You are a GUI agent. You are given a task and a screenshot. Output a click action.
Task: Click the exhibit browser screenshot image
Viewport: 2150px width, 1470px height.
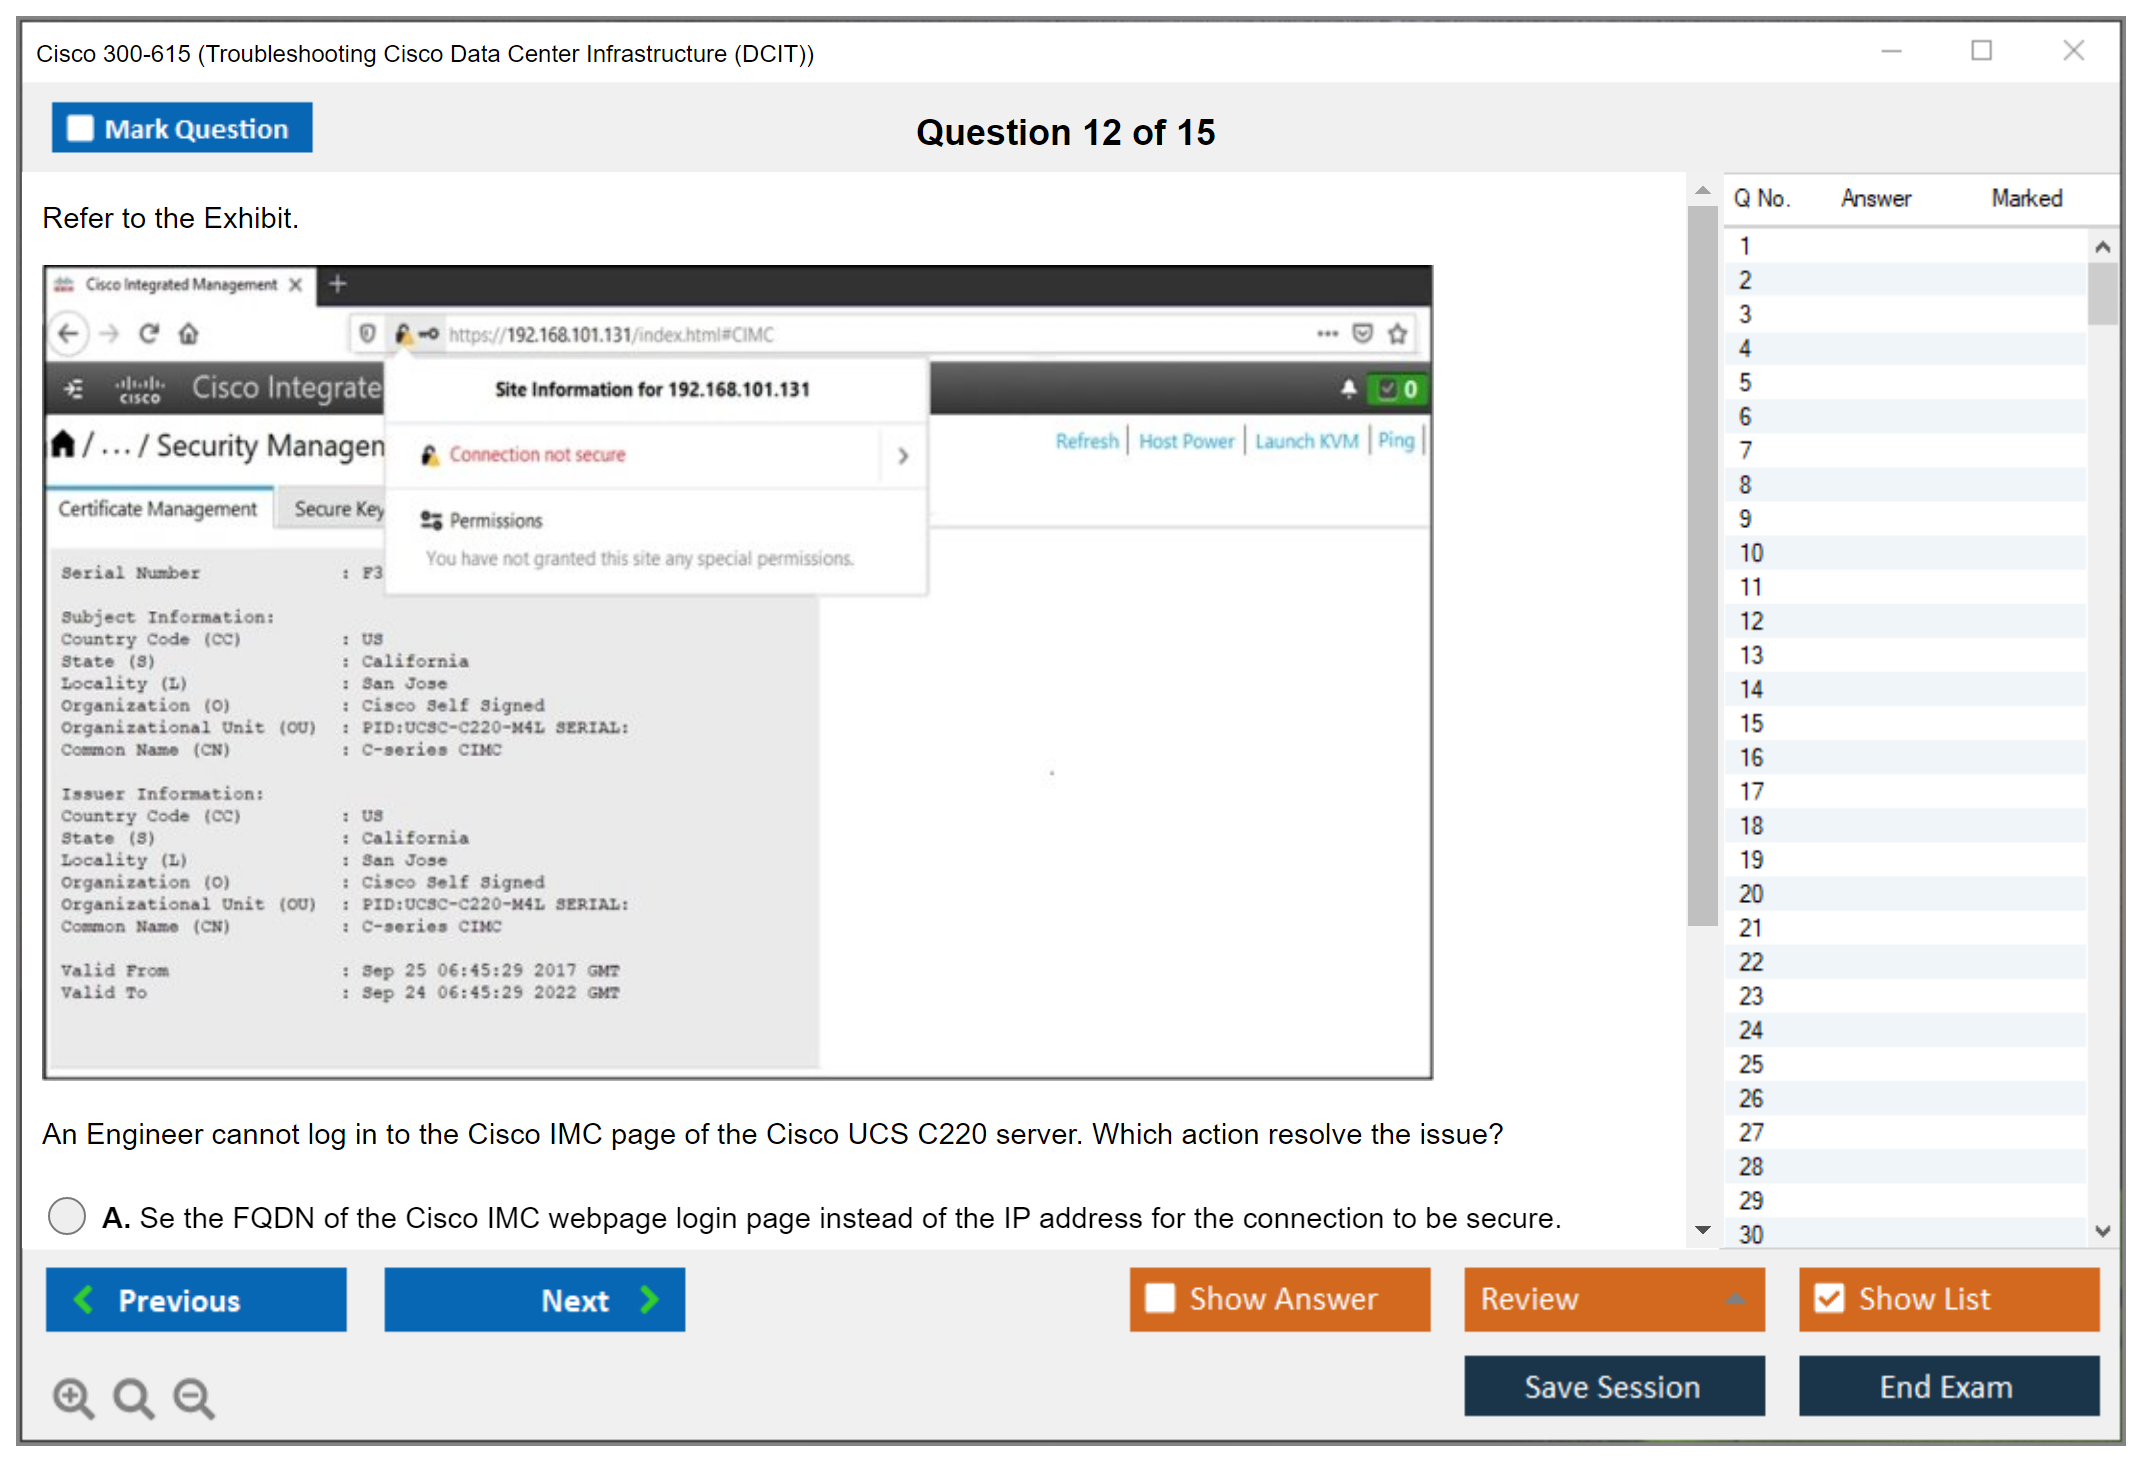click(x=737, y=671)
